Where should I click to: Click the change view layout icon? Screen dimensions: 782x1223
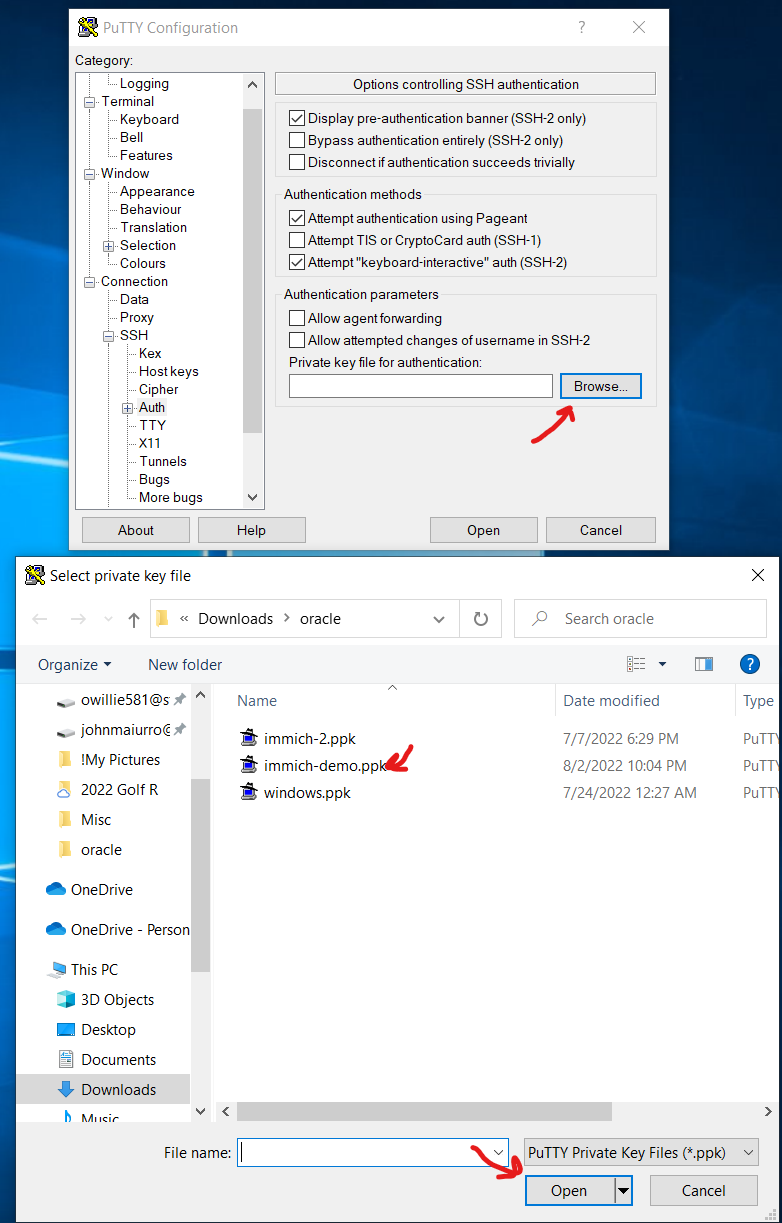click(636, 664)
